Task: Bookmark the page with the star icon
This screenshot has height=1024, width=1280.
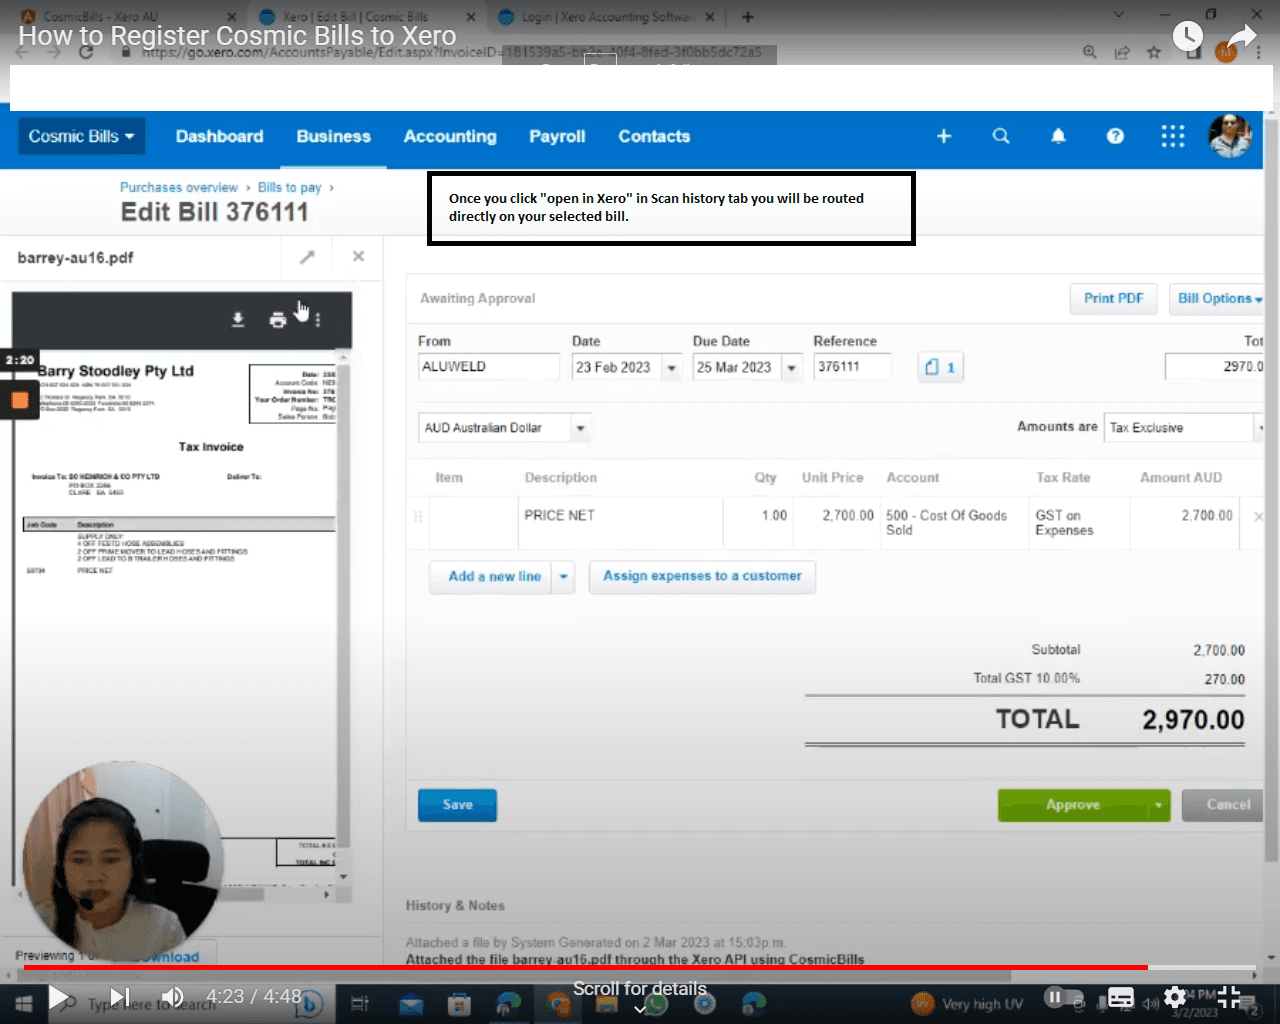Action: [1154, 52]
